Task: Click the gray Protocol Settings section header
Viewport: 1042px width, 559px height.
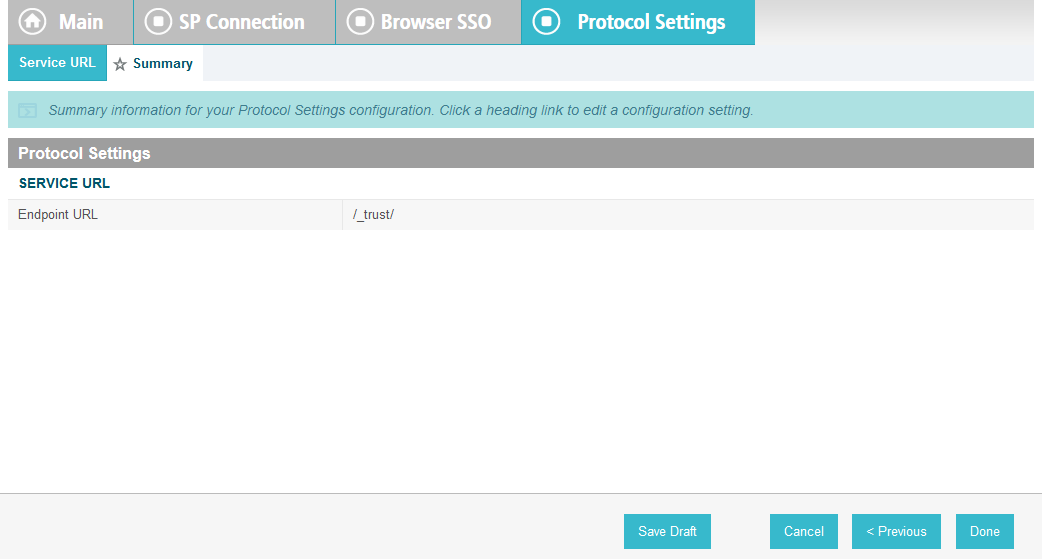Action: [521, 153]
